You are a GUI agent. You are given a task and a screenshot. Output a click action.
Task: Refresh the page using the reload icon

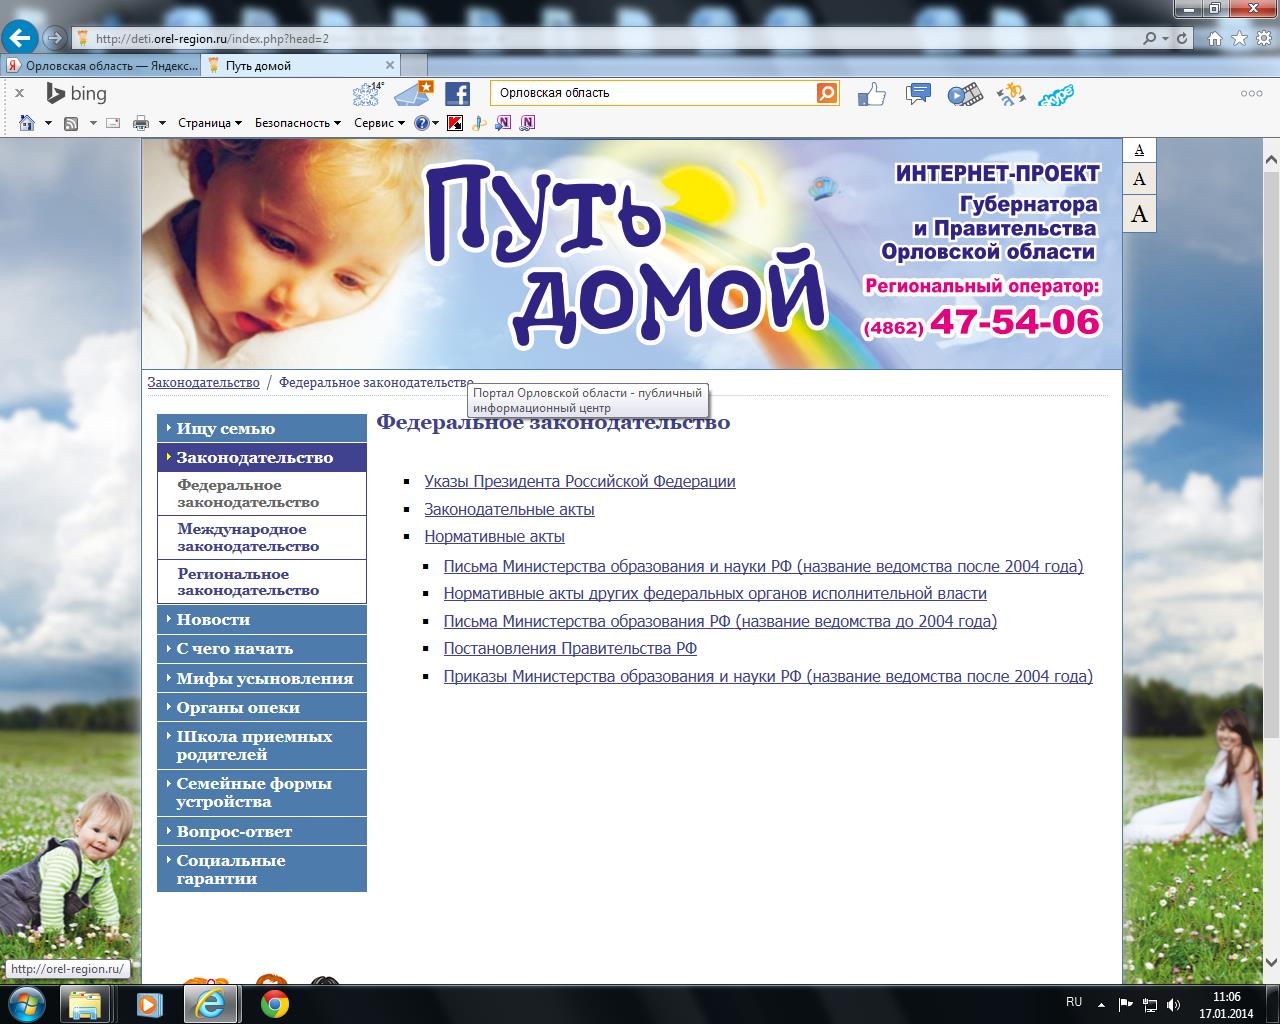click(1182, 39)
